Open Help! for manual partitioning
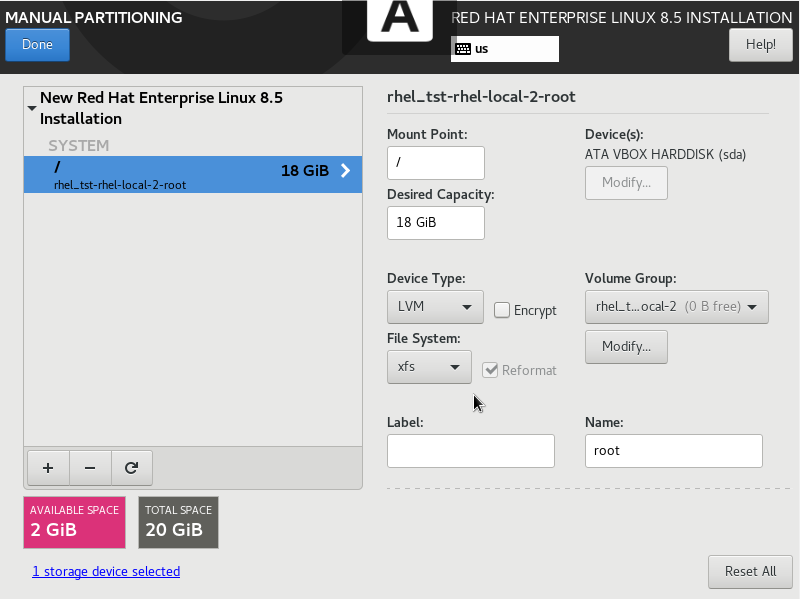Viewport: 800px width, 599px height. click(x=761, y=44)
